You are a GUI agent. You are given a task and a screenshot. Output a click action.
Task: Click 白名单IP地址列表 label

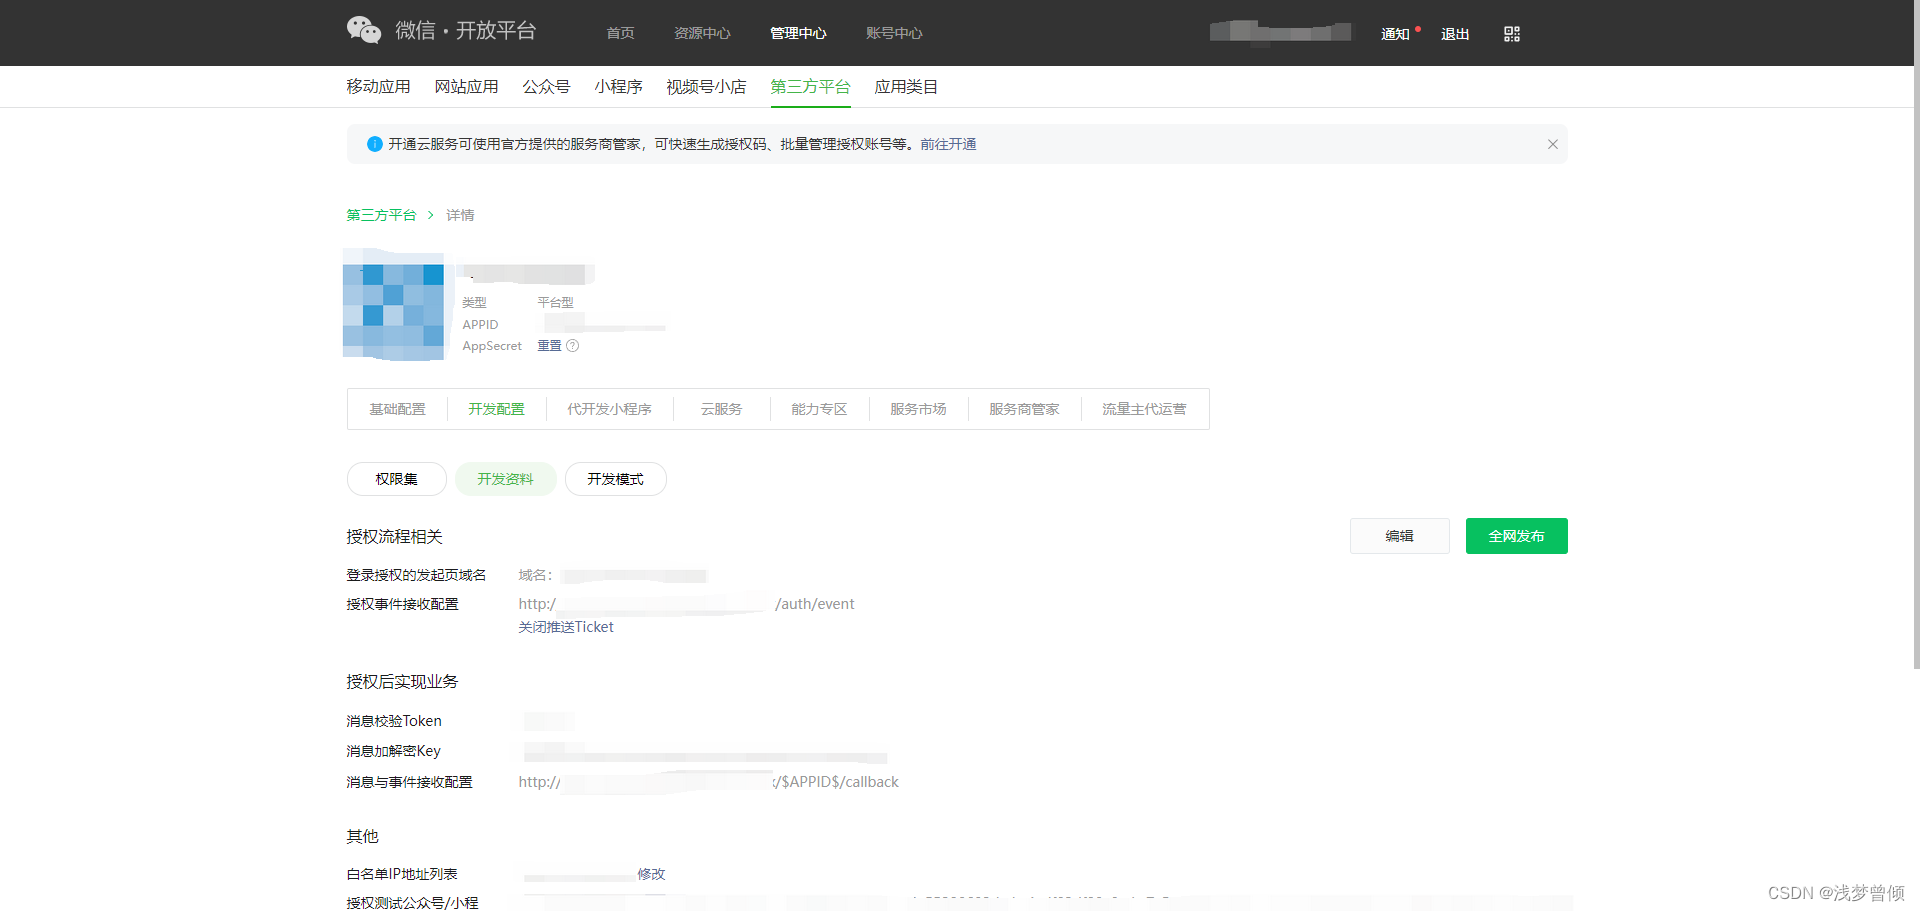coord(402,874)
